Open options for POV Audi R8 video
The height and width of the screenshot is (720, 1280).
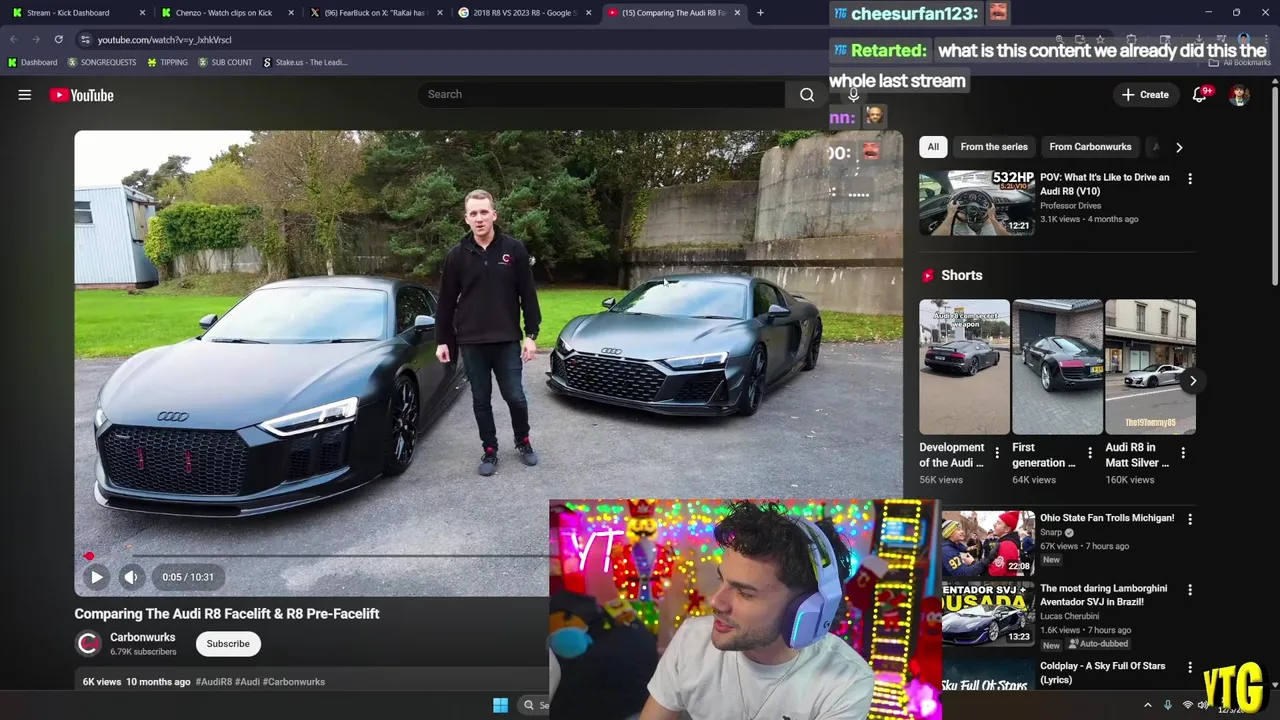1190,179
